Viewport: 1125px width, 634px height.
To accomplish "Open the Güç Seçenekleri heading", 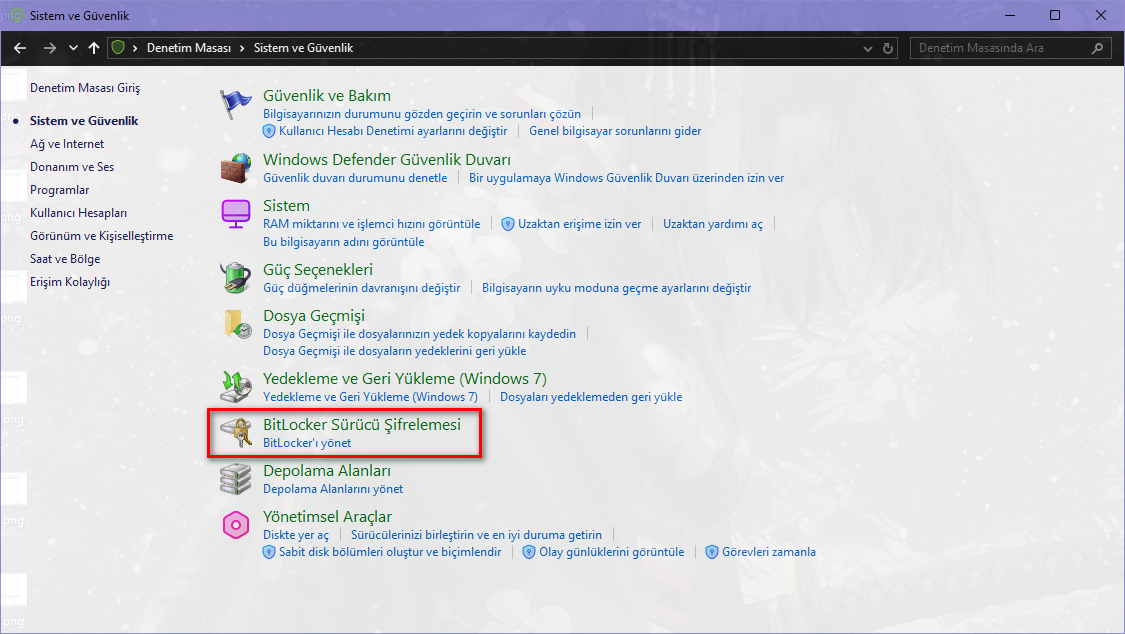I will pos(318,269).
